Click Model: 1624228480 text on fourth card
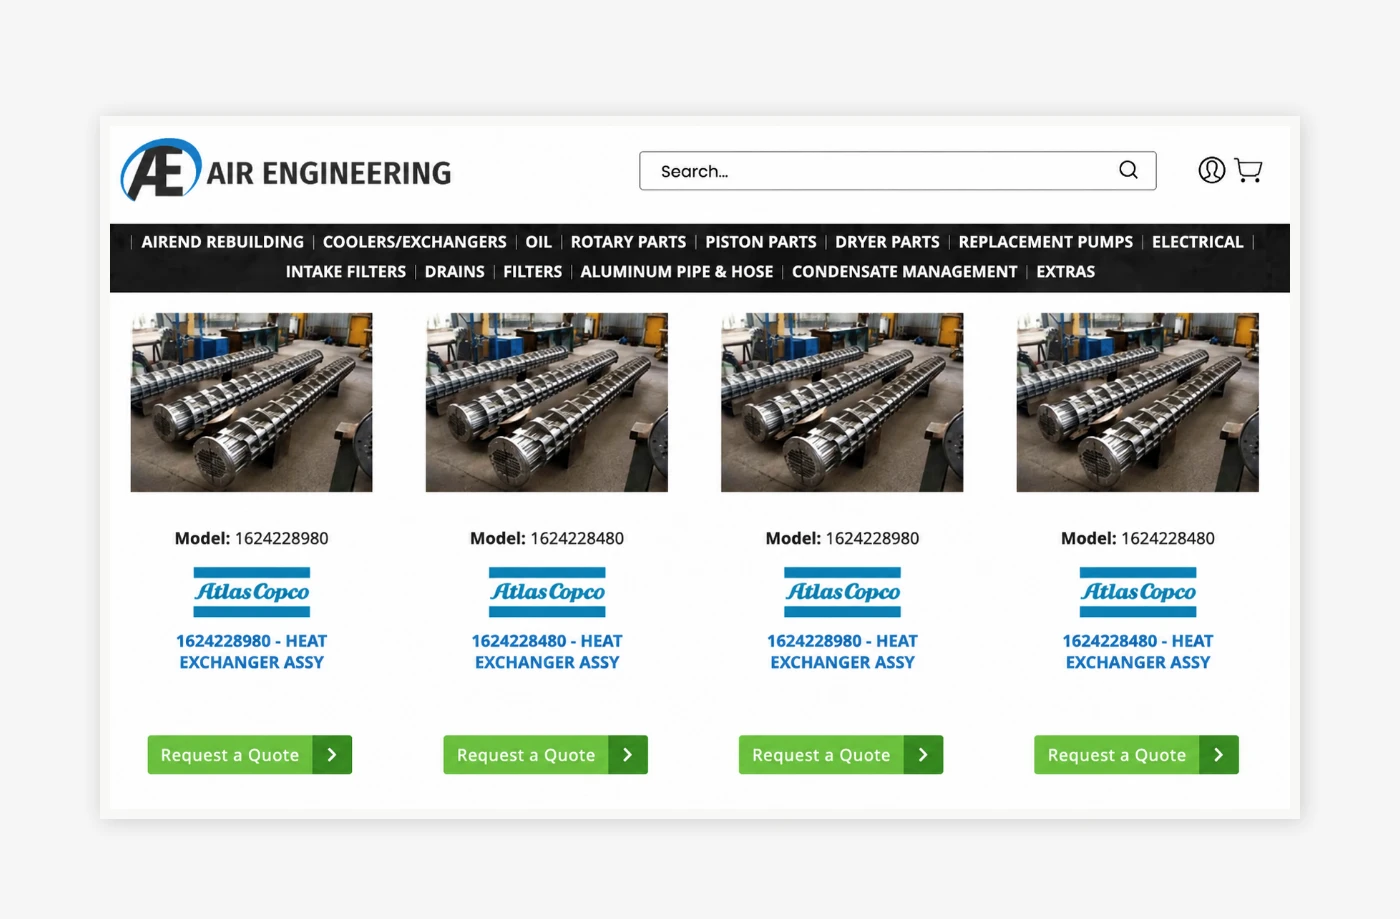The height and width of the screenshot is (919, 1400). point(1138,538)
